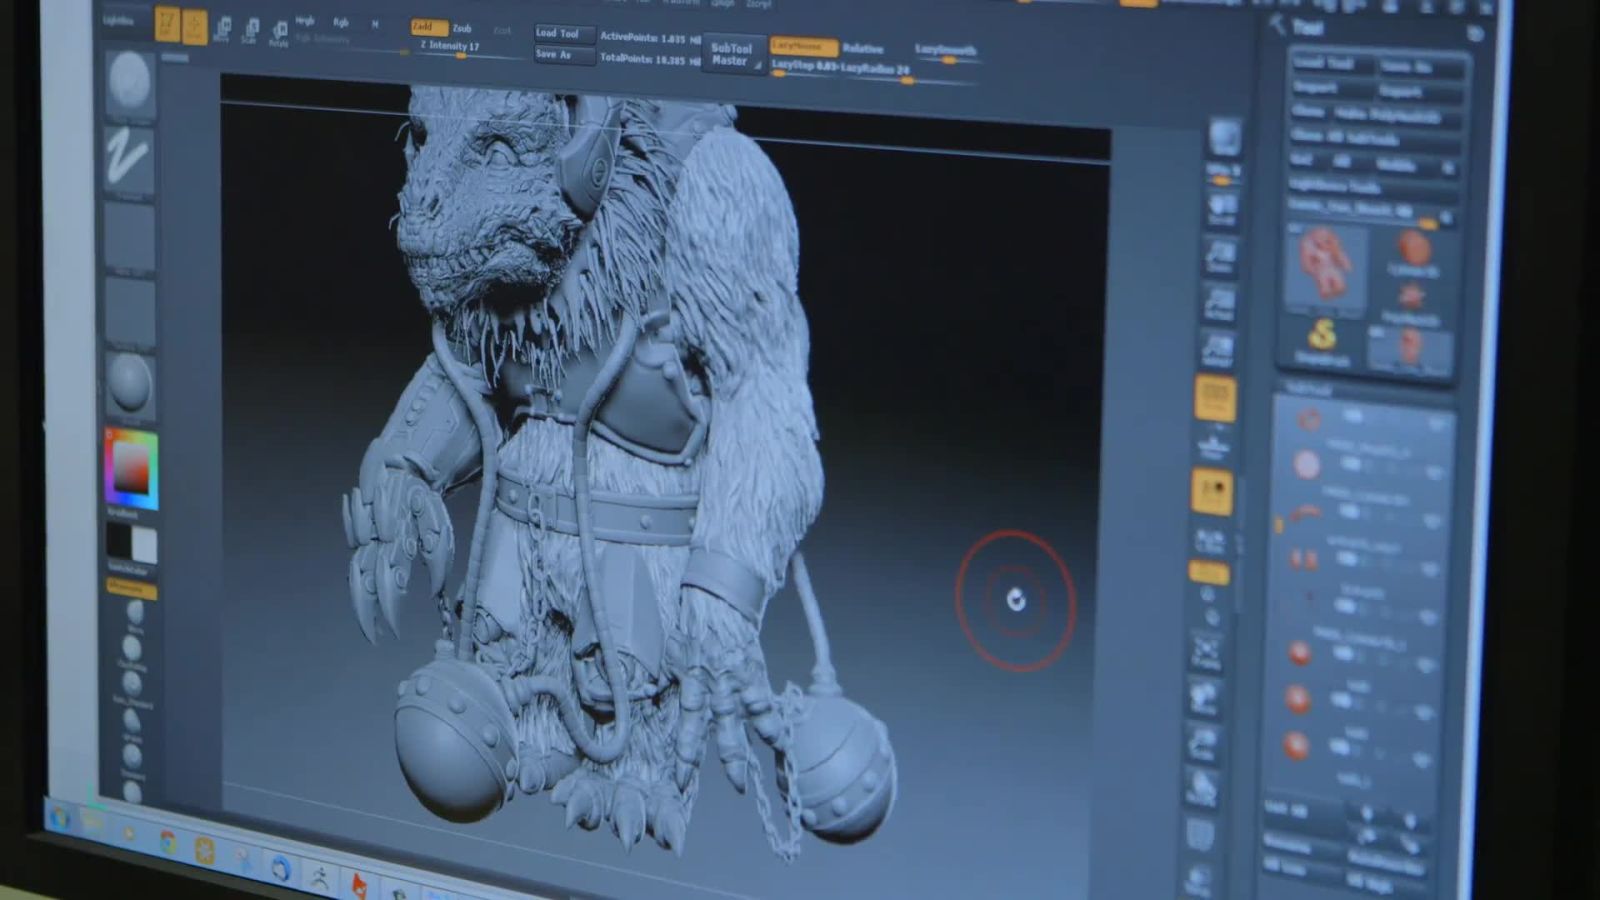Click the Edit mode button in top toolbar
Viewport: 1600px width, 900px height.
(x=167, y=24)
